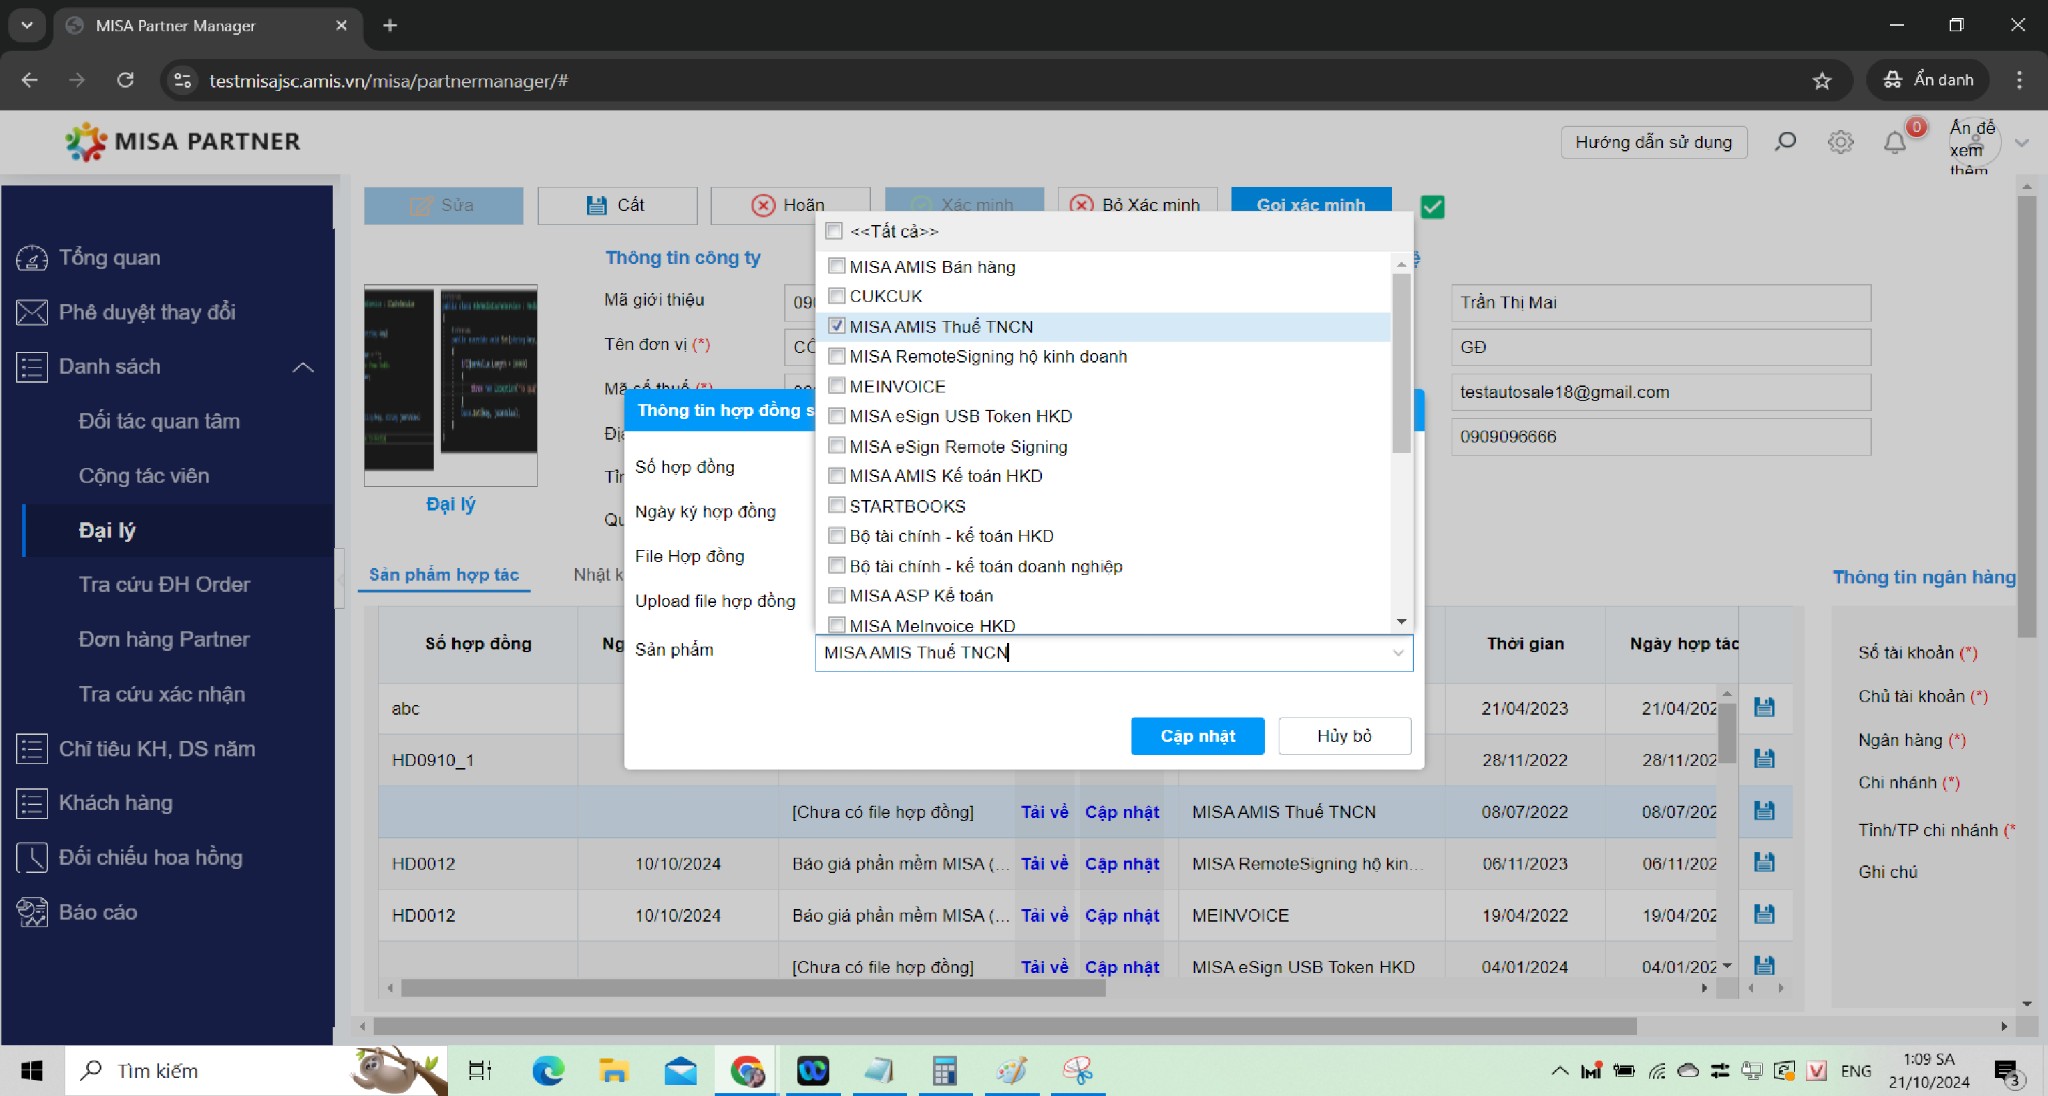Click the green checkmark icon beside Gọi xác minh
The width and height of the screenshot is (2048, 1096).
tap(1432, 207)
